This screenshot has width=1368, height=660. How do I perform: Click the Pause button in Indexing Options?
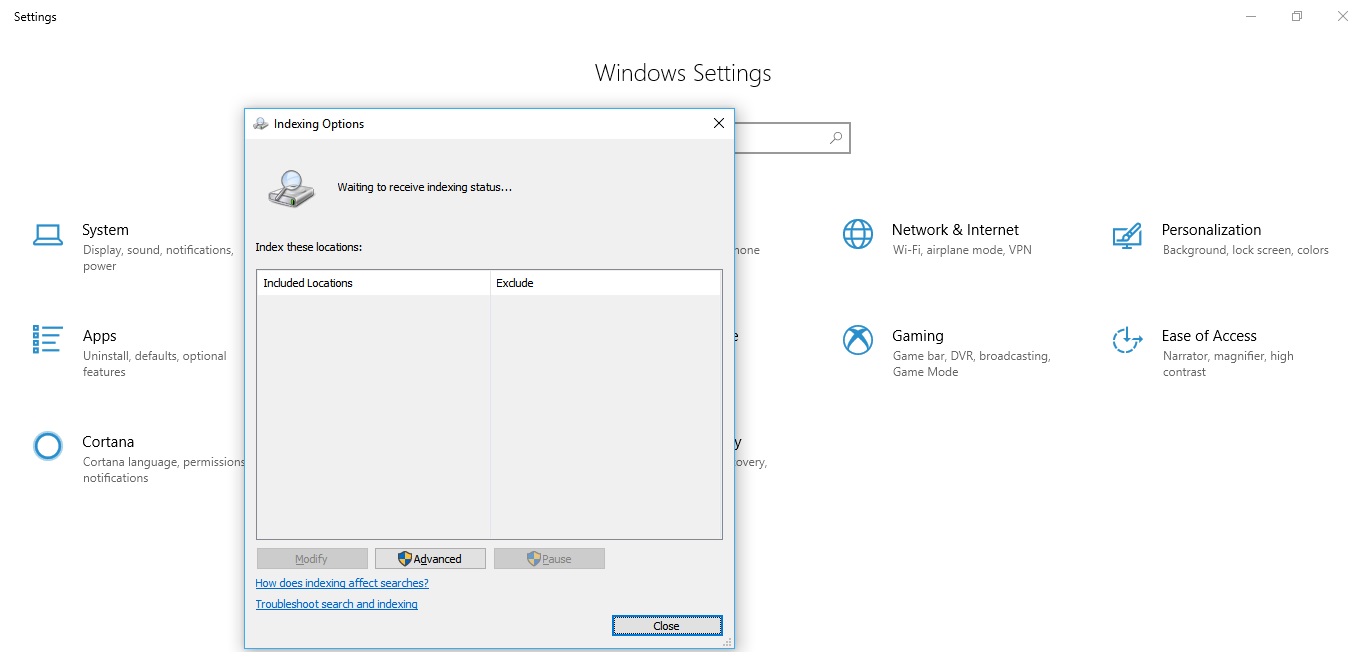[x=549, y=559]
